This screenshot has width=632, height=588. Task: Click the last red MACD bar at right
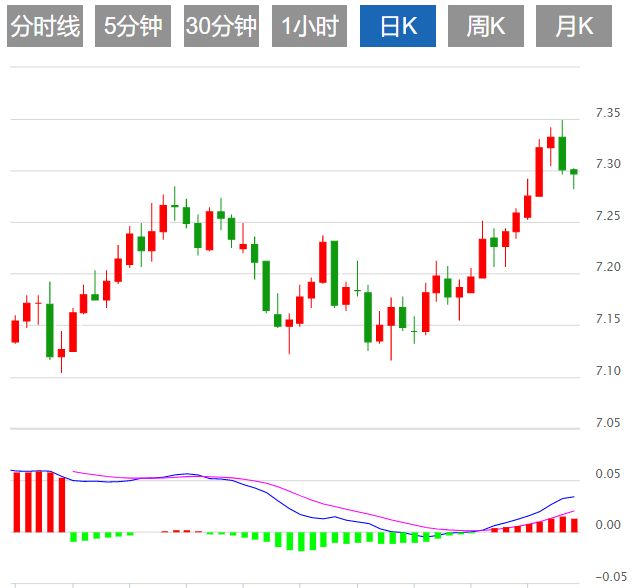pyautogui.click(x=574, y=525)
